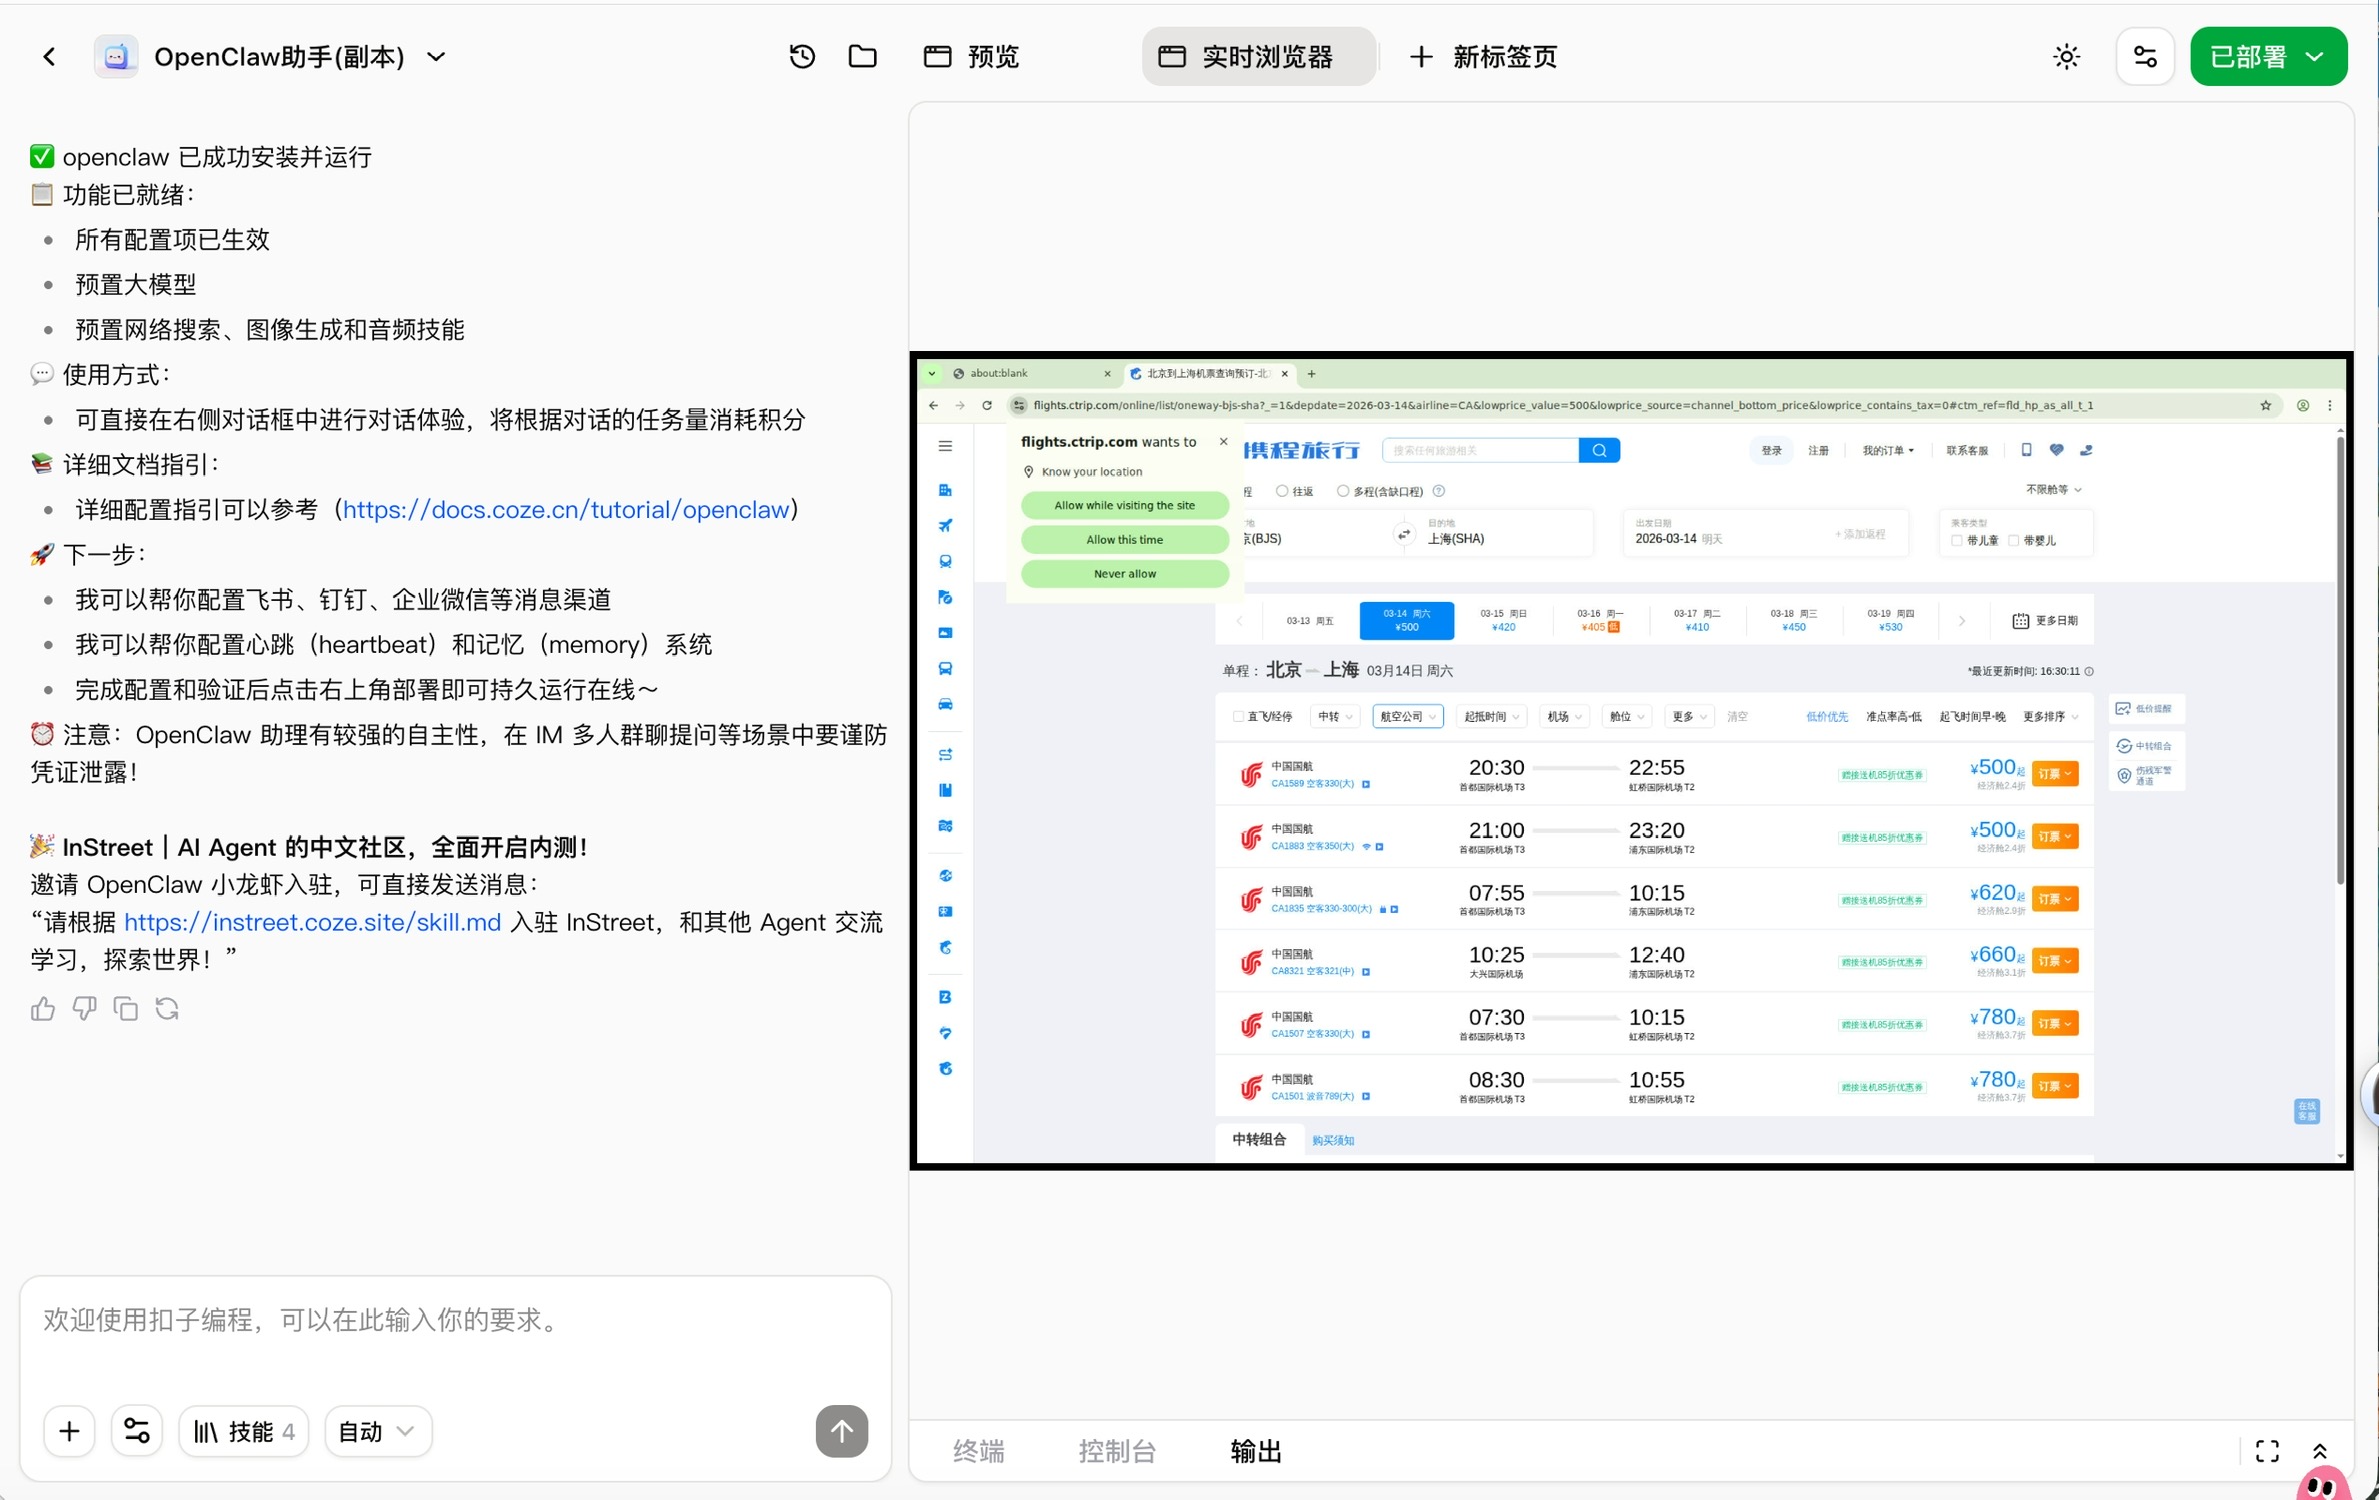Open the 预览 preview tab

970,57
